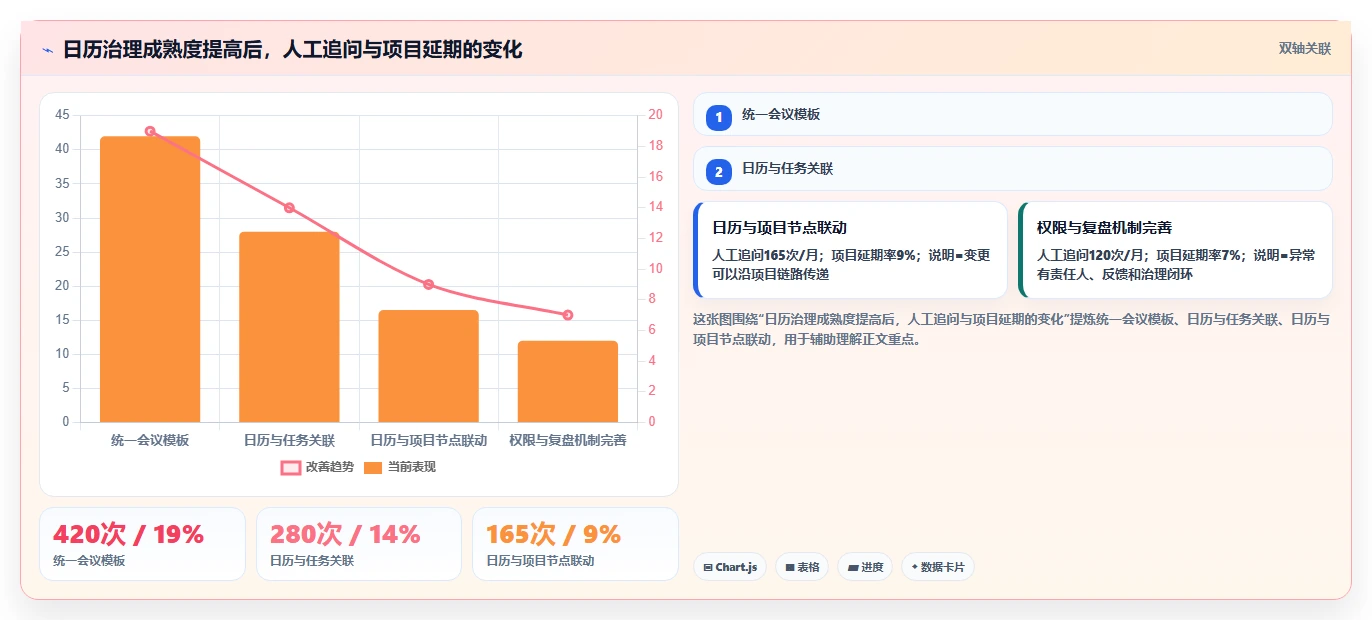The height and width of the screenshot is (620, 1372).
Task: Click trend line point above 日历与项目节点联动
Action: tap(428, 284)
